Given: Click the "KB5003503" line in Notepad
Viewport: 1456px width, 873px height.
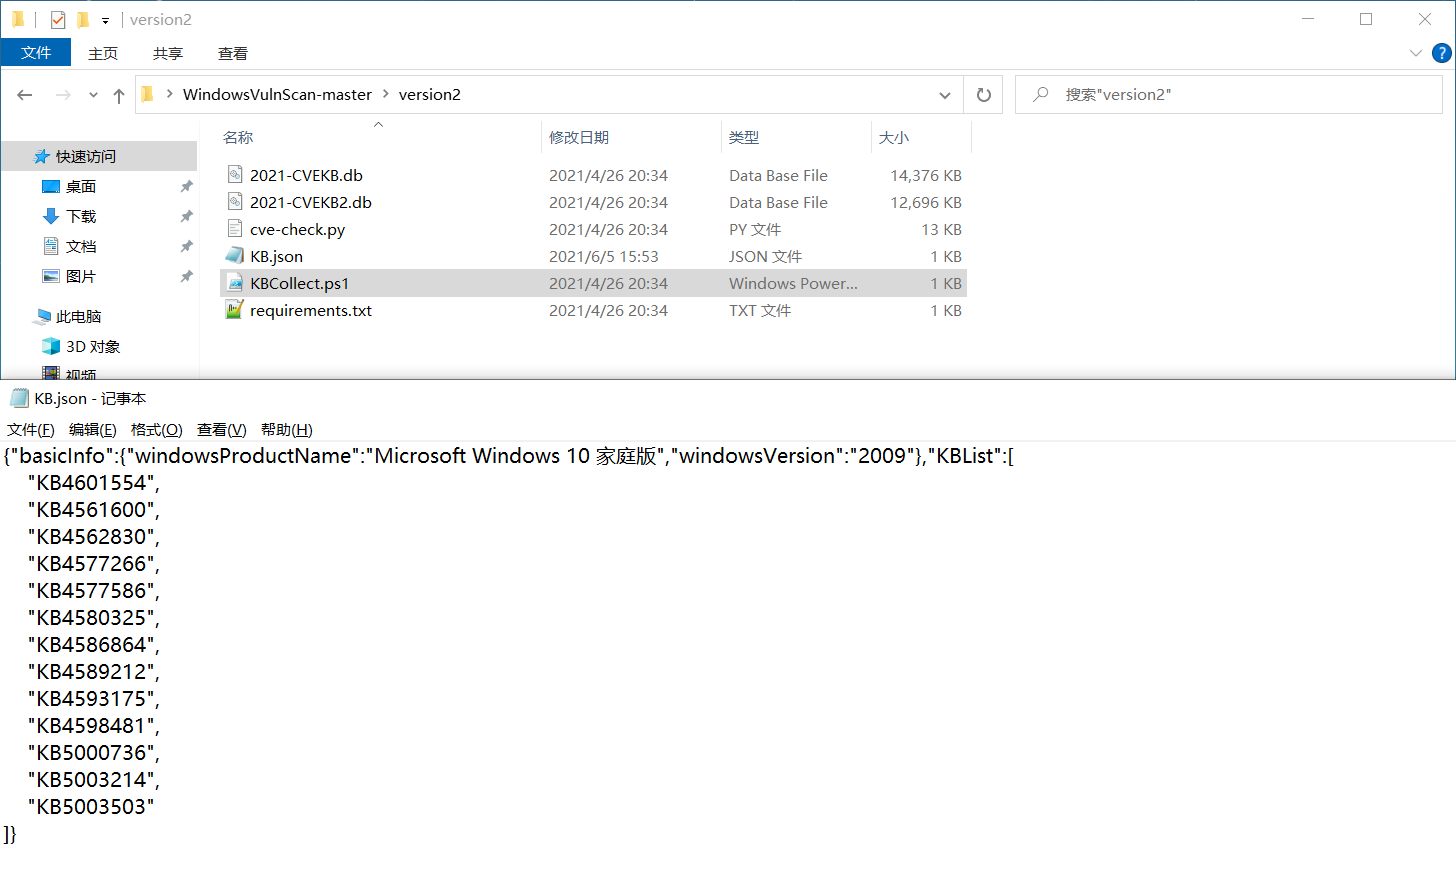Looking at the screenshot, I should pos(91,806).
